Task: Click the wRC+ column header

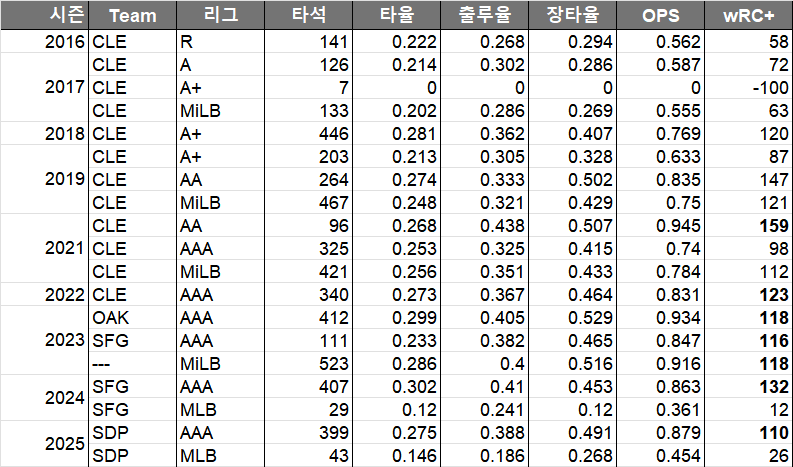Action: (747, 16)
